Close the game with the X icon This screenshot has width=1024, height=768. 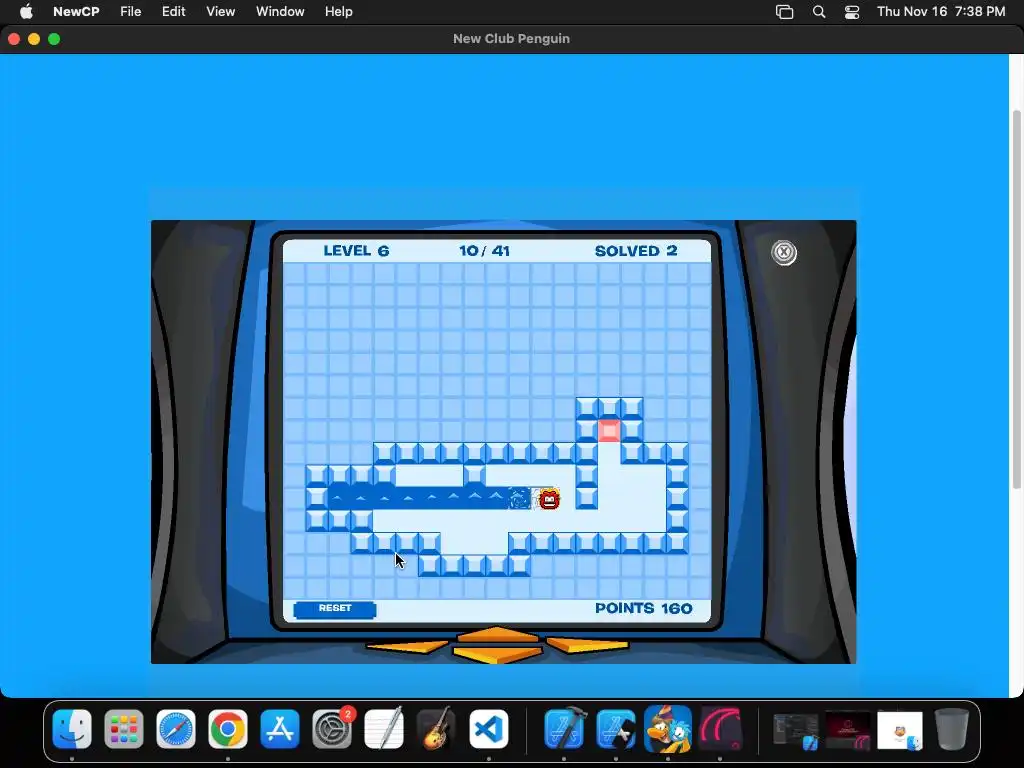click(784, 253)
